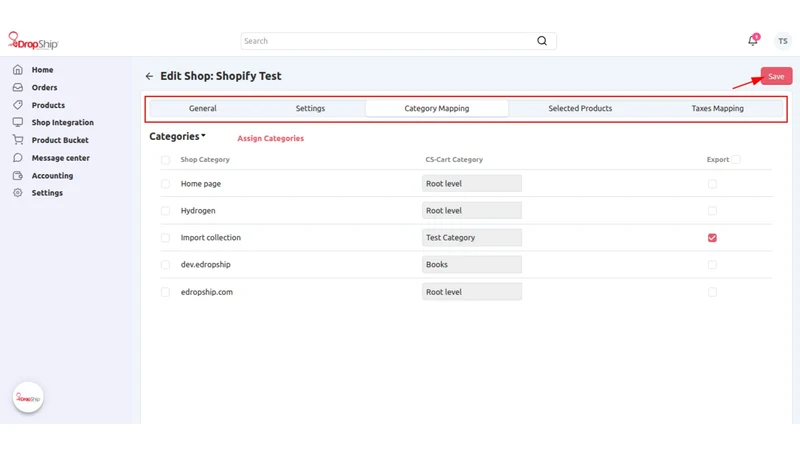
Task: Open Shop Integration in the sidebar
Action: (x=63, y=122)
